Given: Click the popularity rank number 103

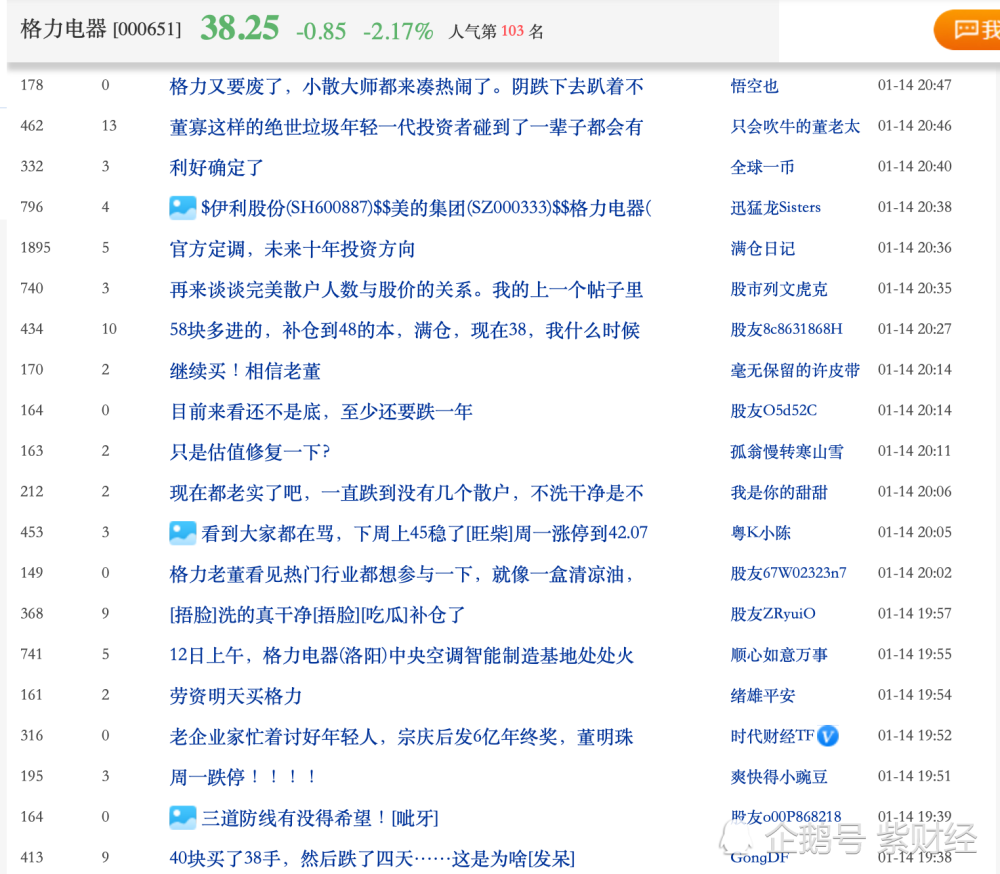Looking at the screenshot, I should pos(512,31).
